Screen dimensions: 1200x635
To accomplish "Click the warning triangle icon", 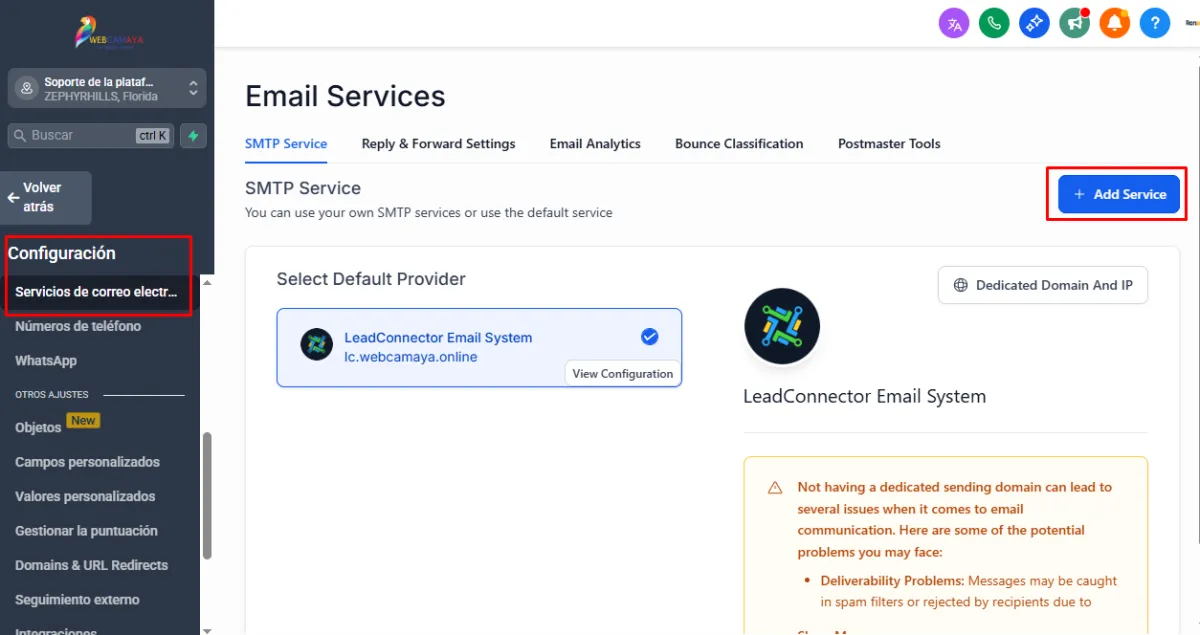I will 775,488.
